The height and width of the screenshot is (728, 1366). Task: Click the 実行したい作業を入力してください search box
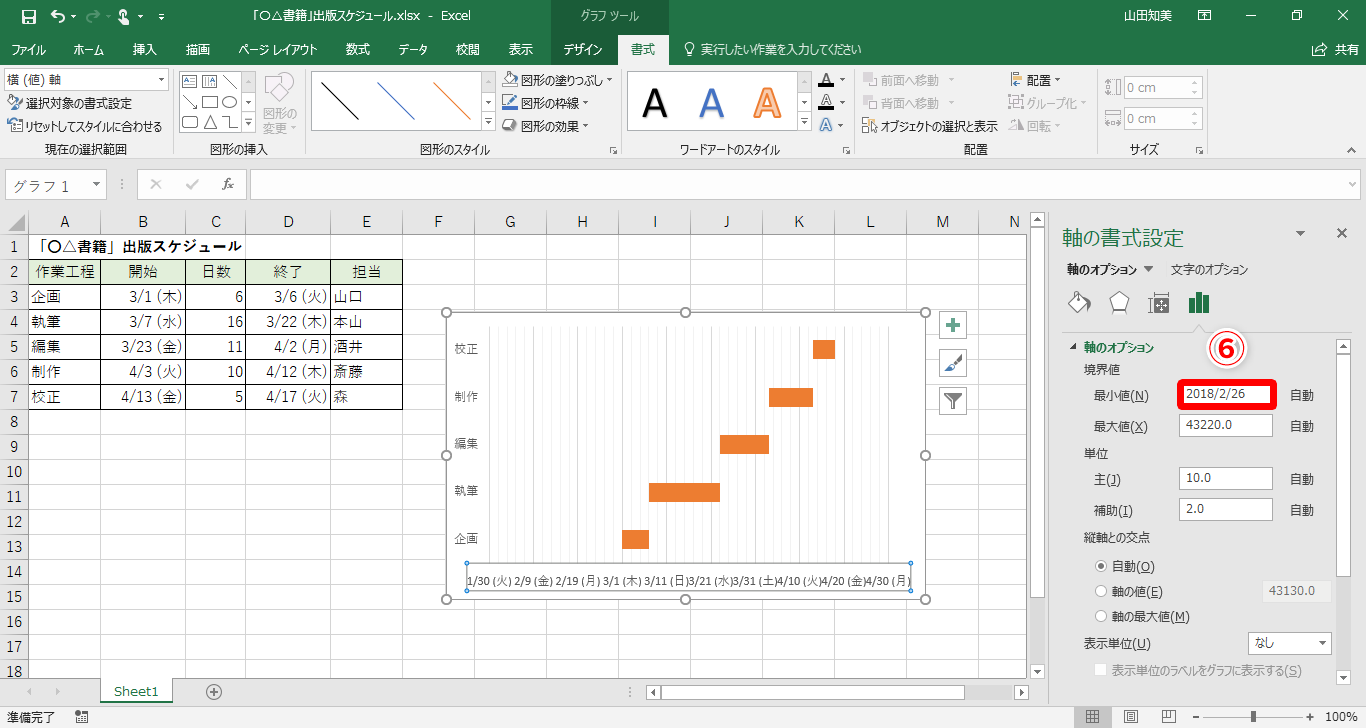click(771, 49)
